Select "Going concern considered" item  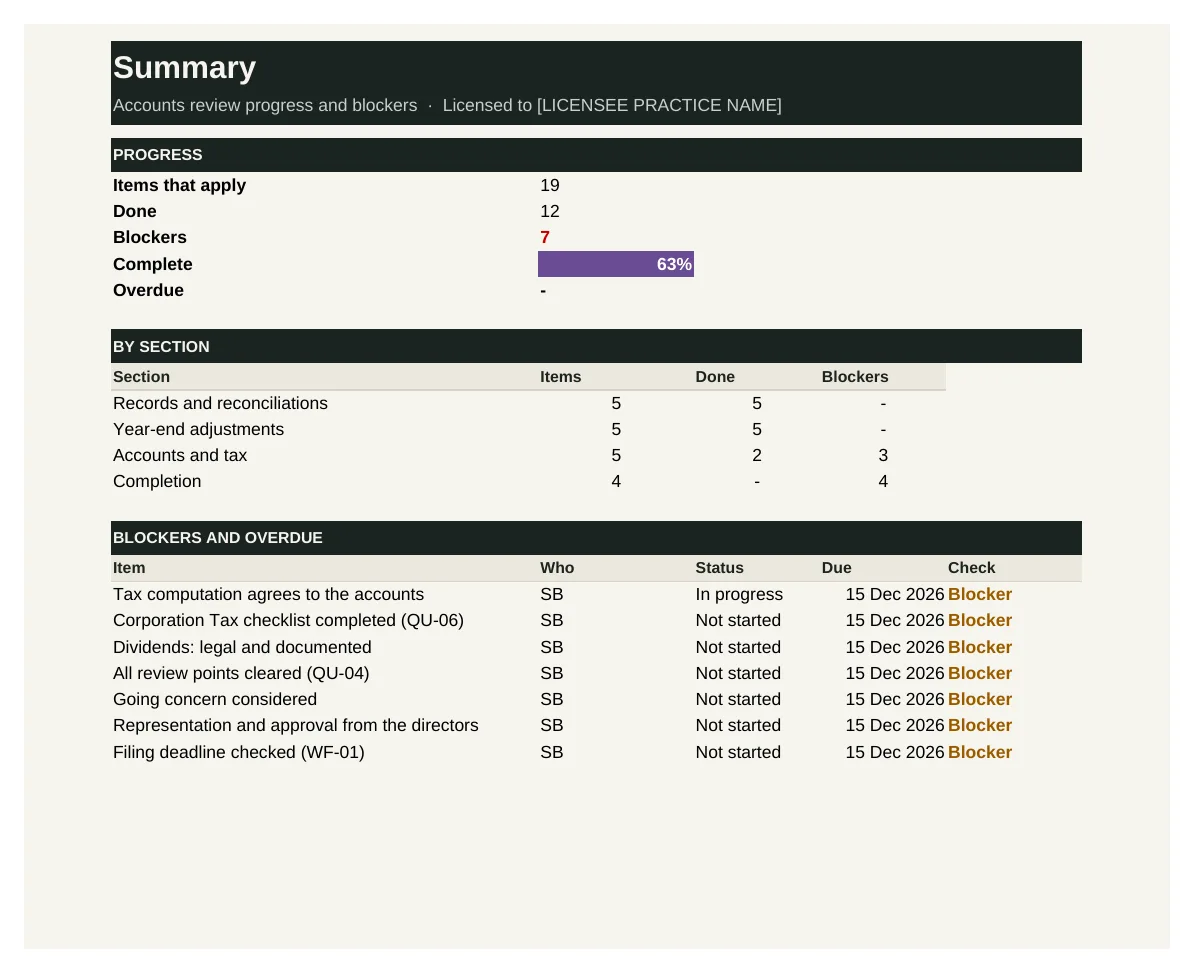tap(215, 699)
